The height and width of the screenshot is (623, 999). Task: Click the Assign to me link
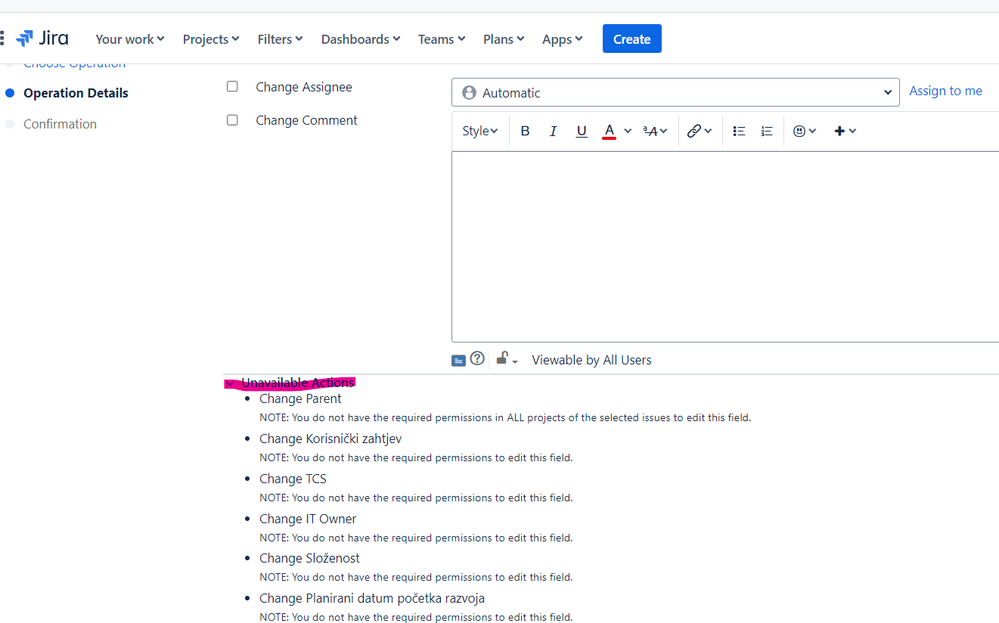click(x=945, y=91)
